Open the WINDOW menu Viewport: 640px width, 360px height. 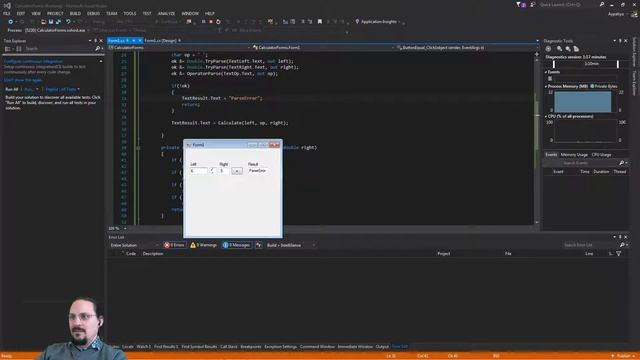[190, 13]
